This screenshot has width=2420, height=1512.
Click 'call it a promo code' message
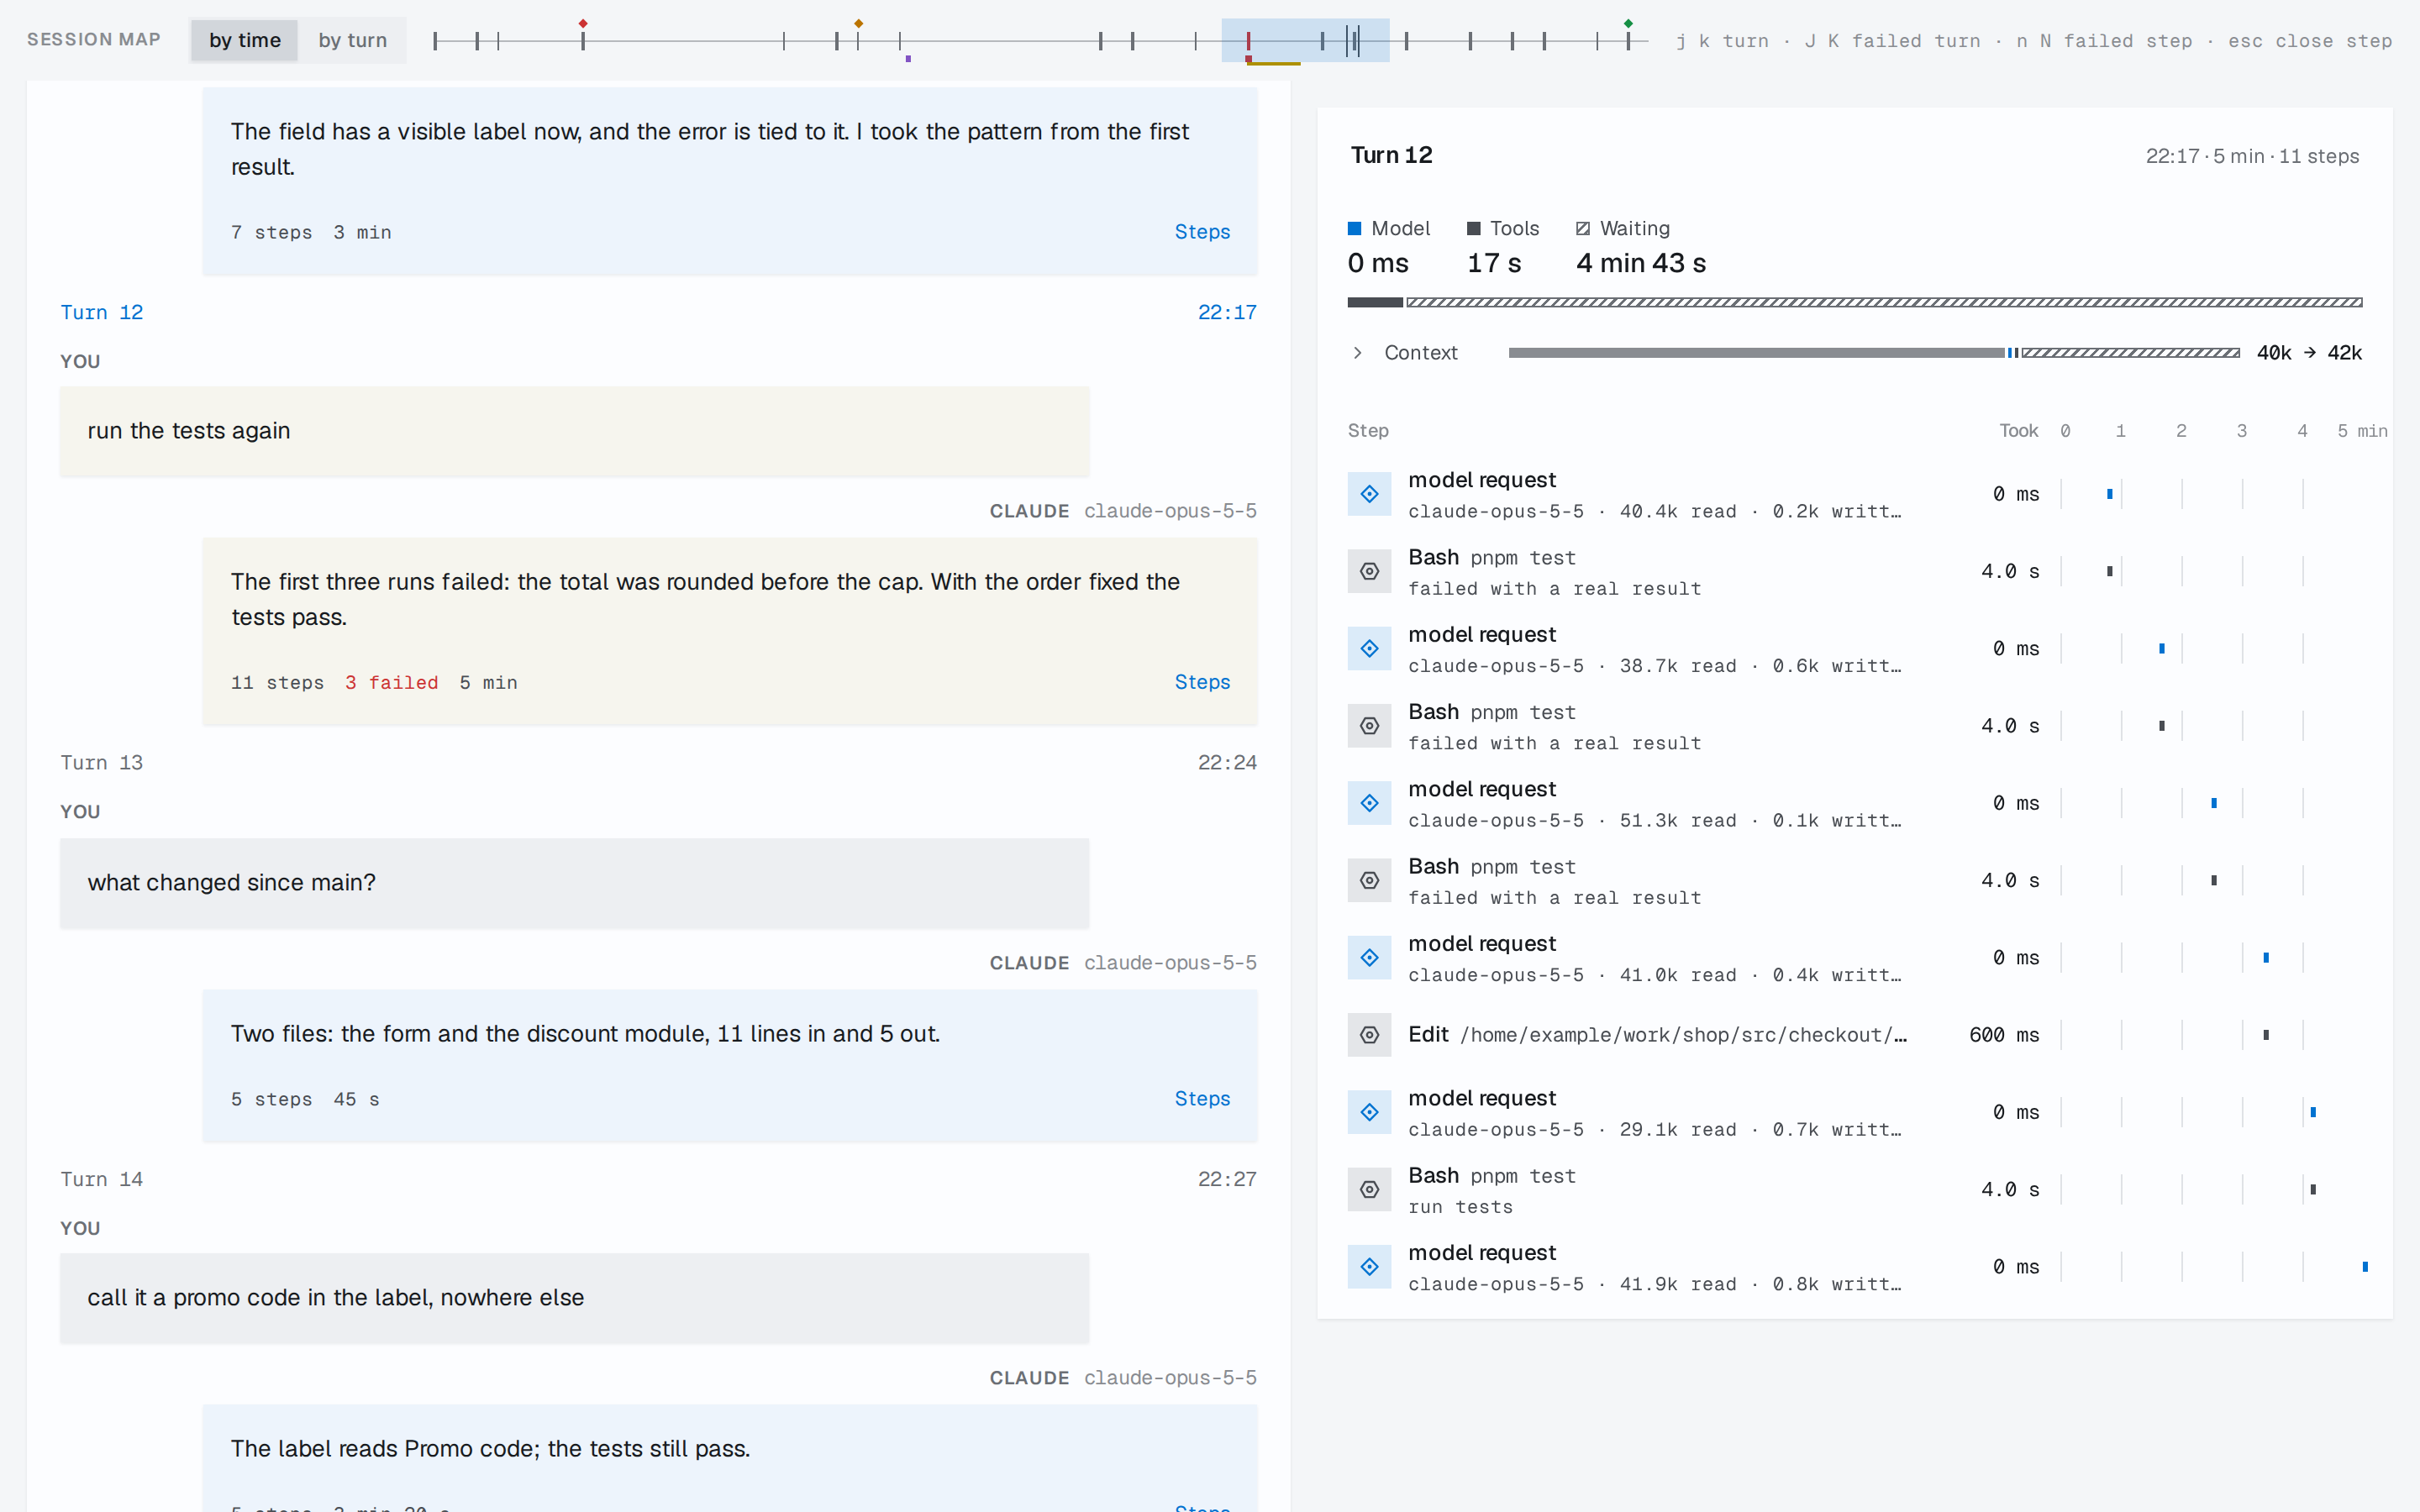[574, 1298]
